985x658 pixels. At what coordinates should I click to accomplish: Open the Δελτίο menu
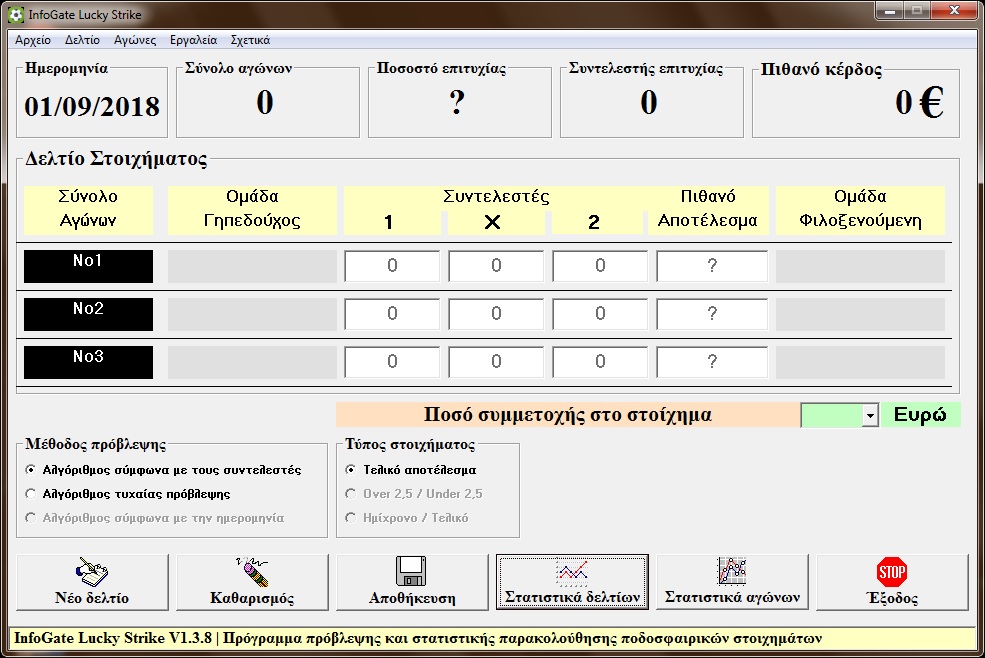[82, 41]
